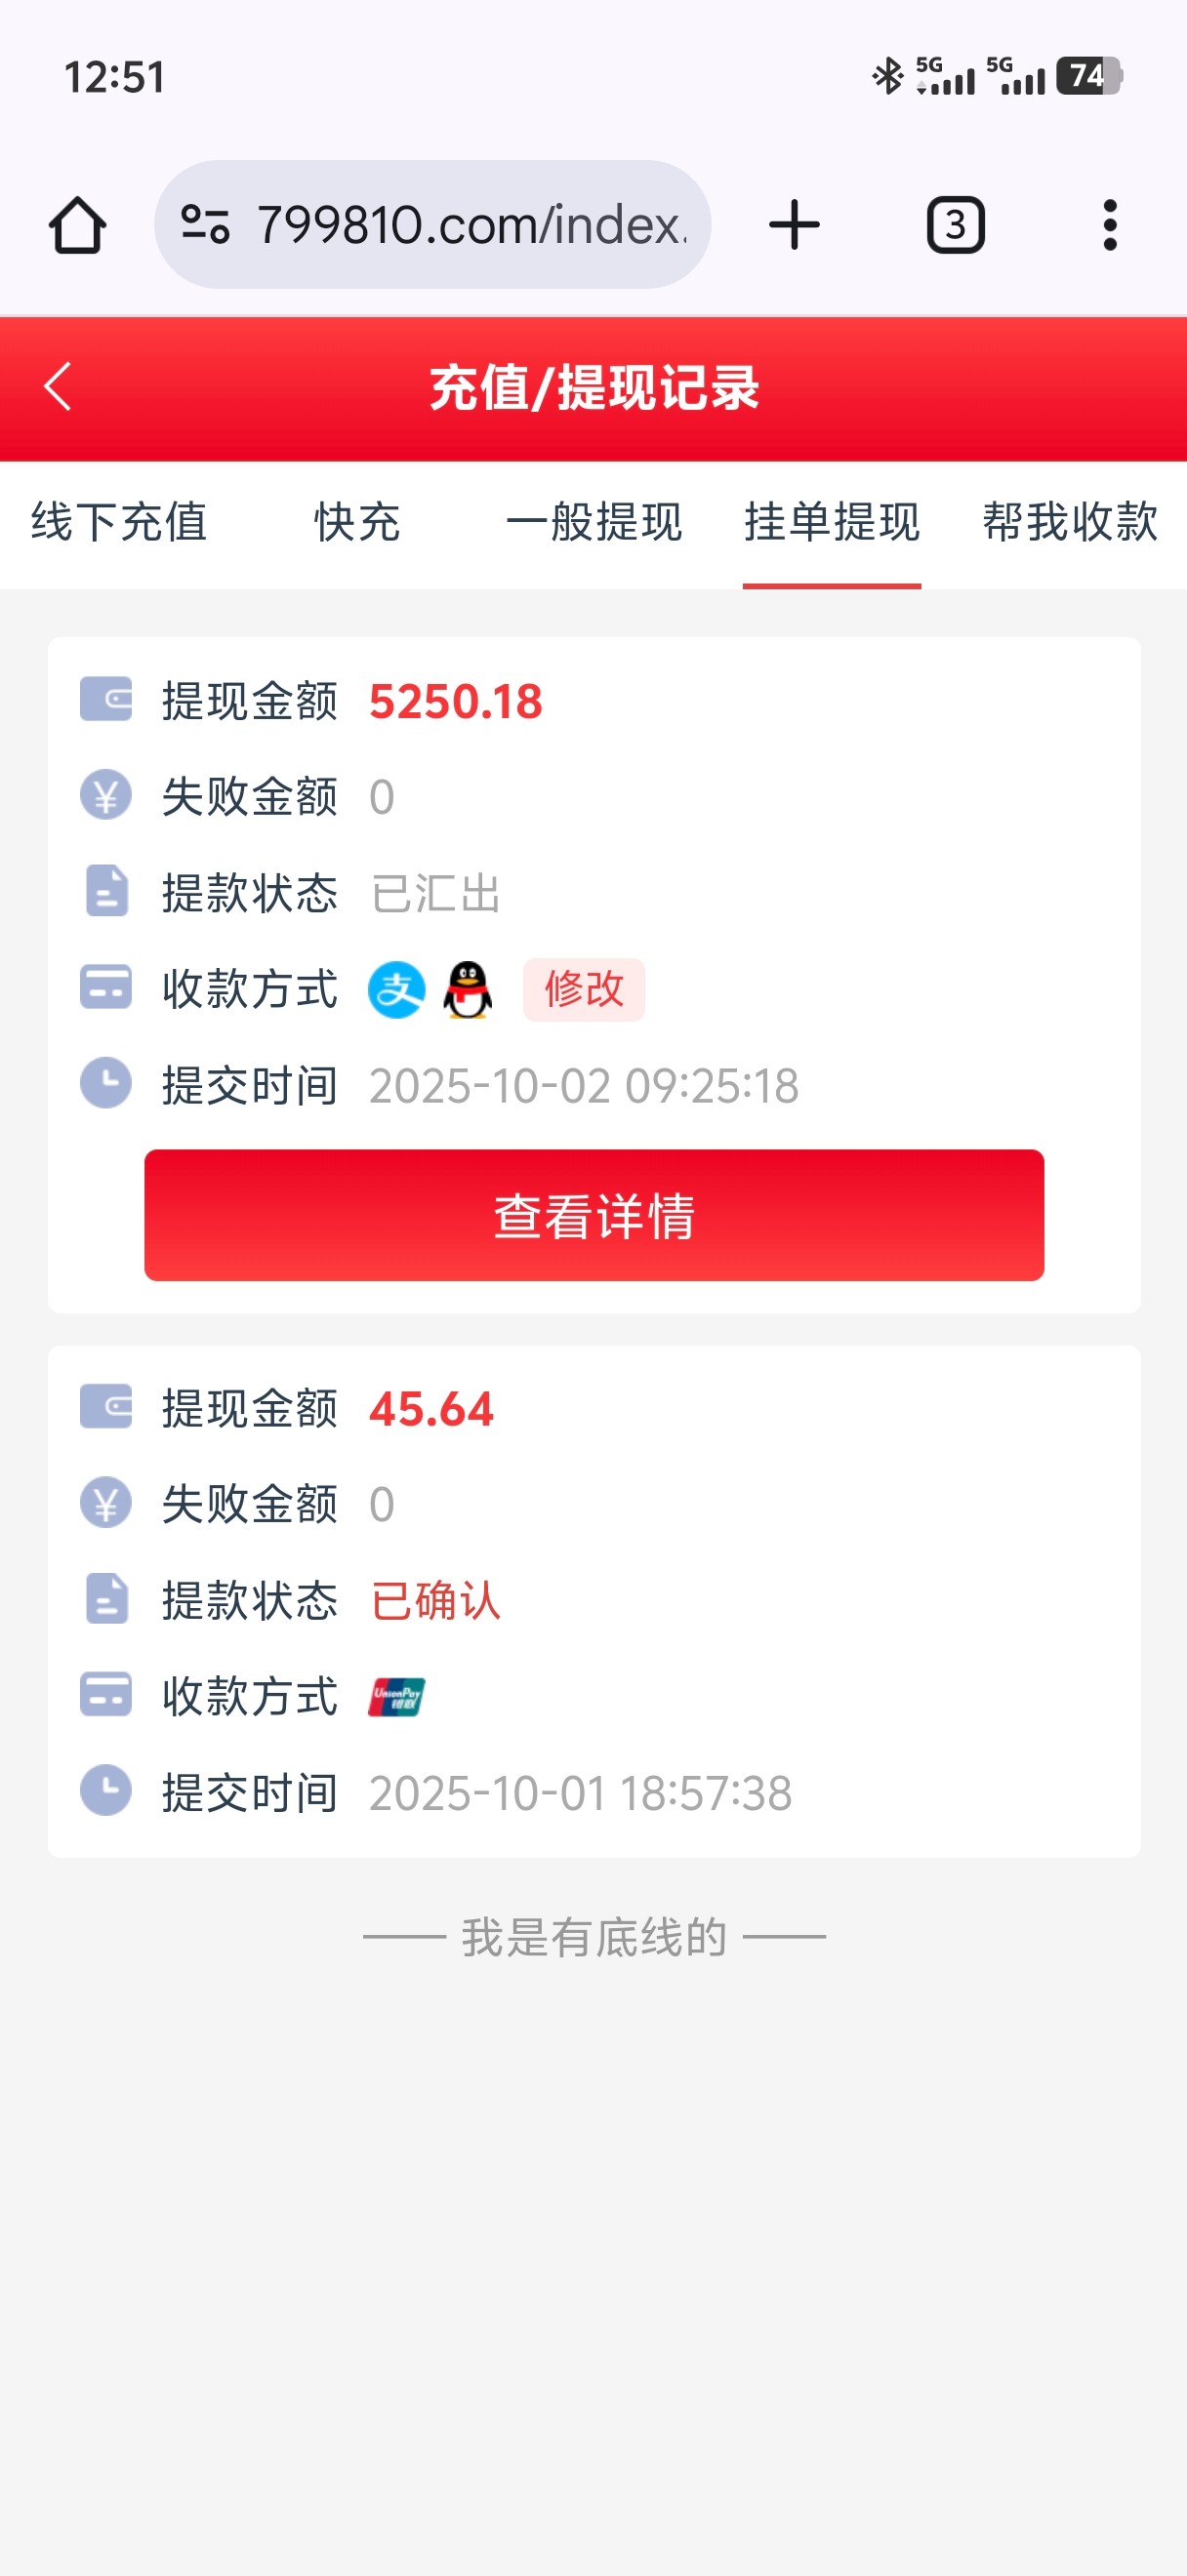Tap the QQ penguin payment icon
The image size is (1187, 2576).
tap(467, 990)
